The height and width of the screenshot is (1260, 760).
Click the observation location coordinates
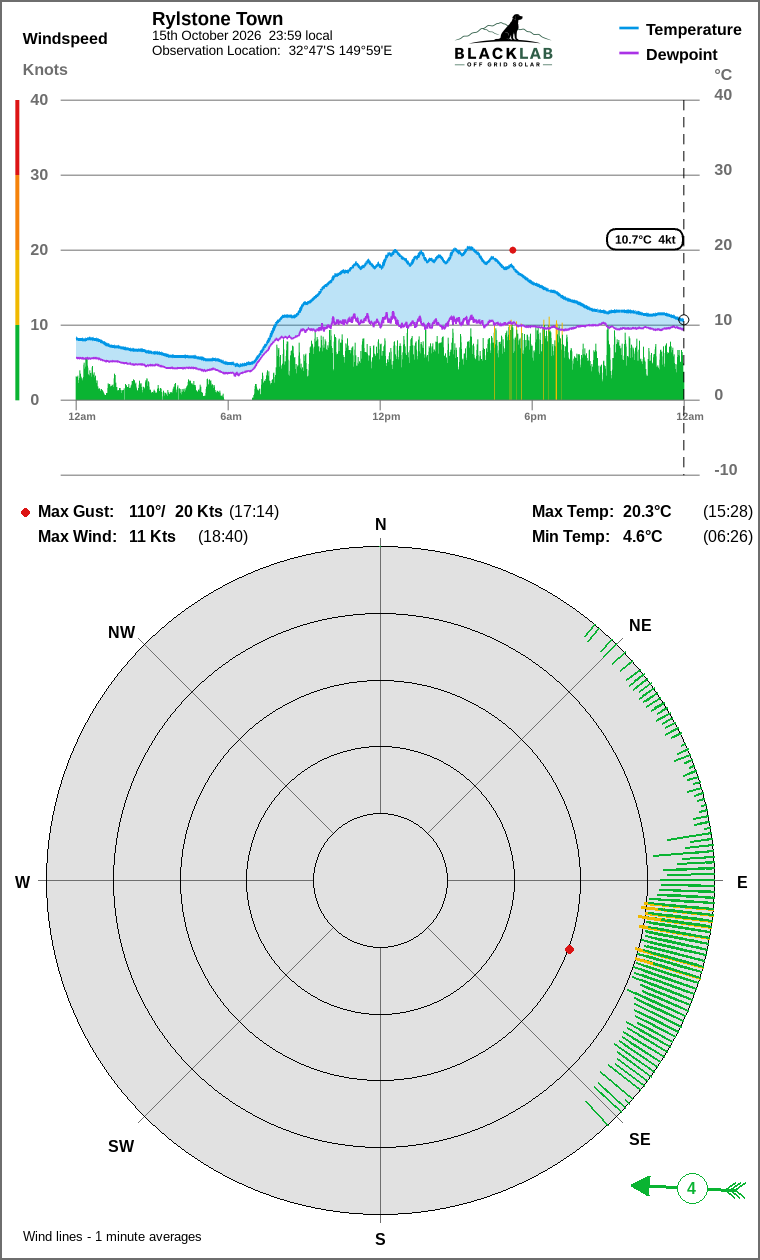point(340,50)
